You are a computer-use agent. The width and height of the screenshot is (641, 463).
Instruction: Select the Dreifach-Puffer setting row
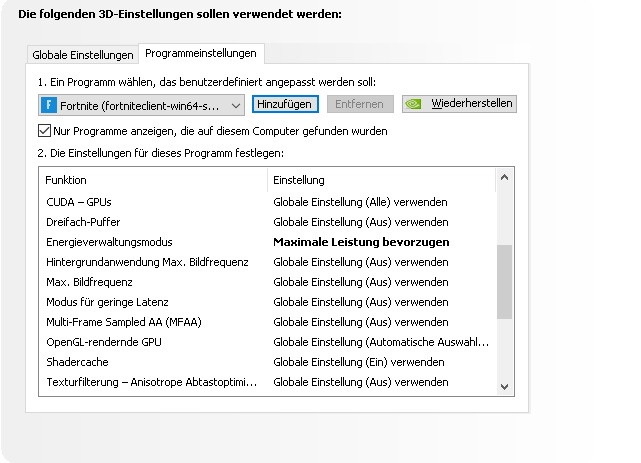[267, 222]
